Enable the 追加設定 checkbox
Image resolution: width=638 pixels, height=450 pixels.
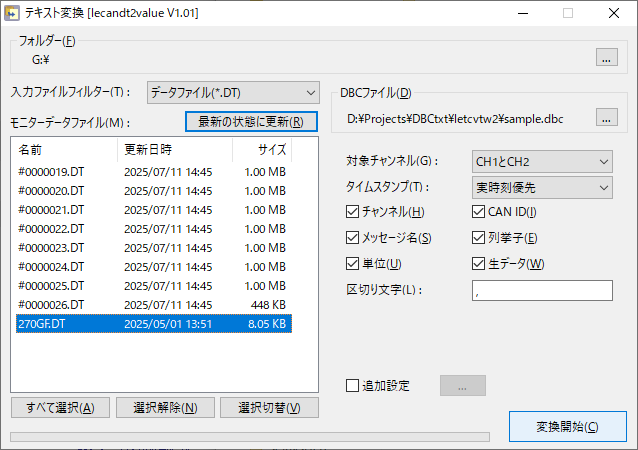pyautogui.click(x=352, y=385)
